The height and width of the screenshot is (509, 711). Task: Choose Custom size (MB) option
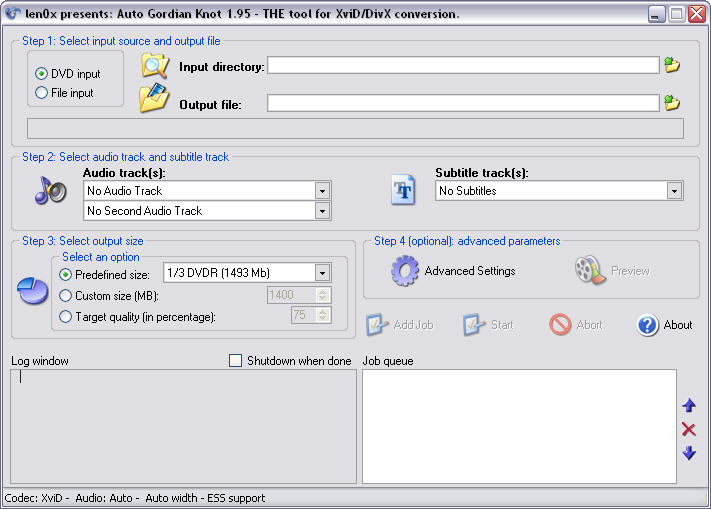(65, 296)
